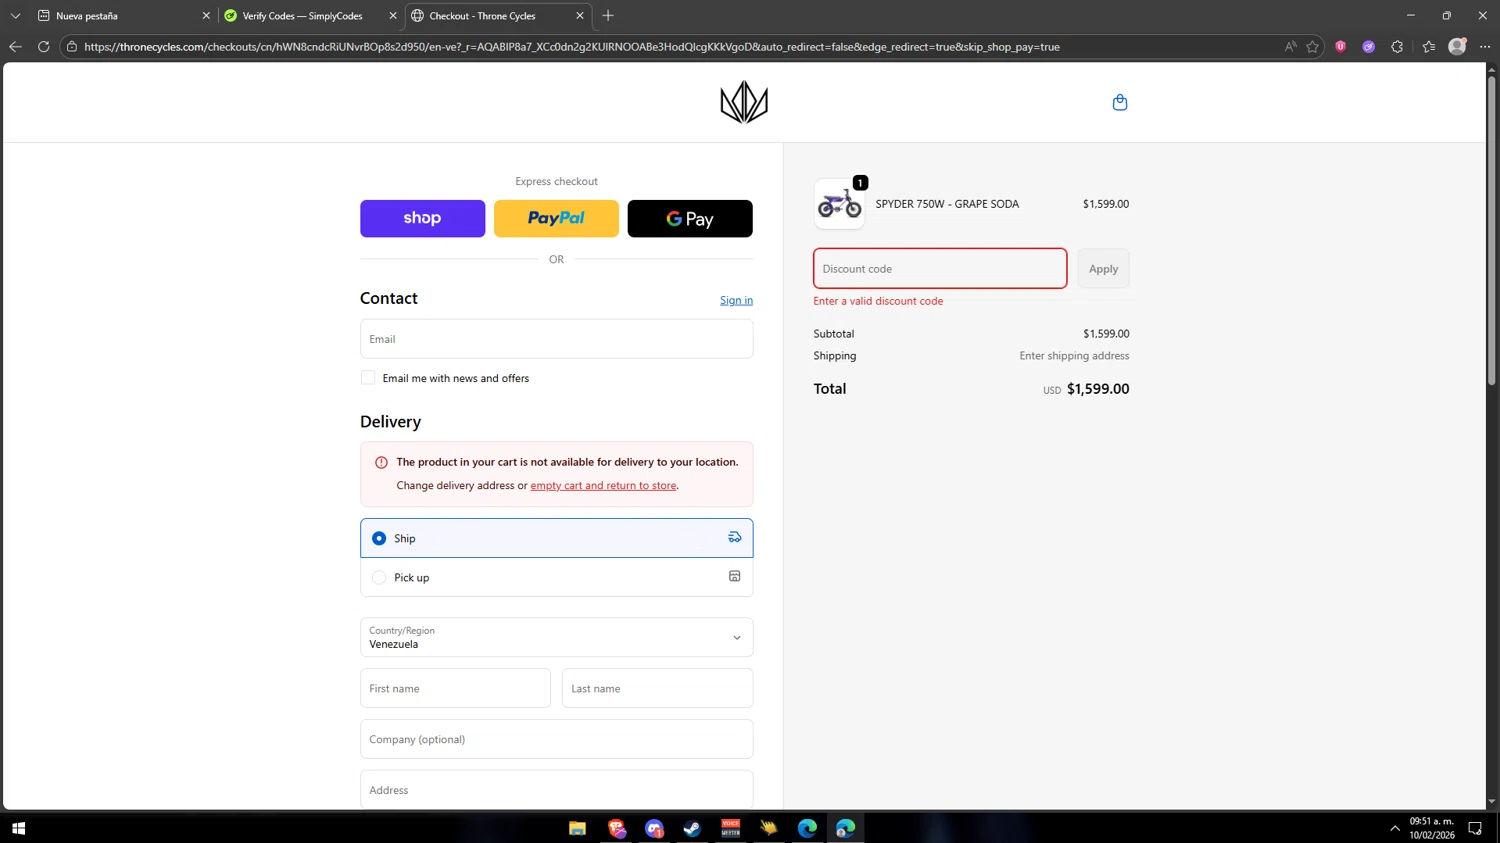Pay with PayPal express checkout

point(556,218)
